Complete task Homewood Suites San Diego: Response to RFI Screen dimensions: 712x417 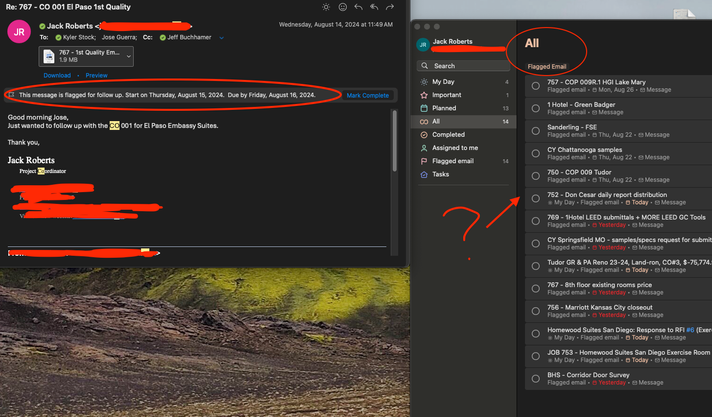pos(536,333)
